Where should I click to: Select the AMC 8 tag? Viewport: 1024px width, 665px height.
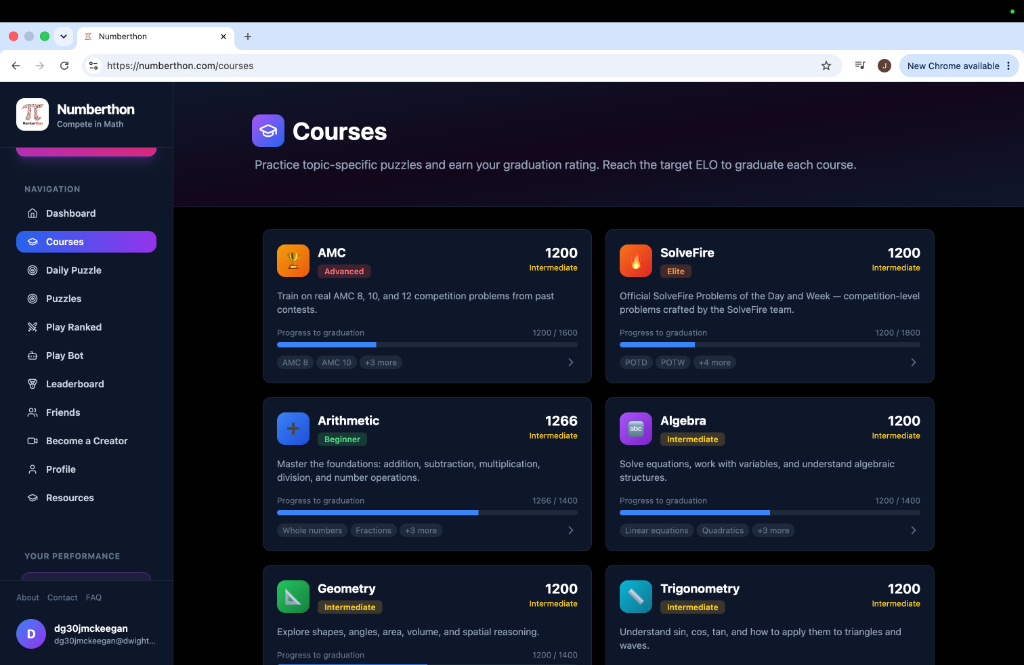coord(295,363)
